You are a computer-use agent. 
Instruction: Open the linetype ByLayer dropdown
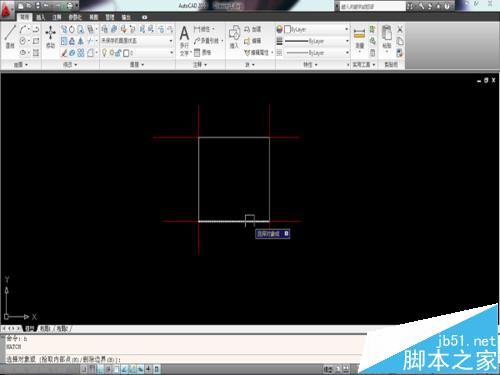316,53
